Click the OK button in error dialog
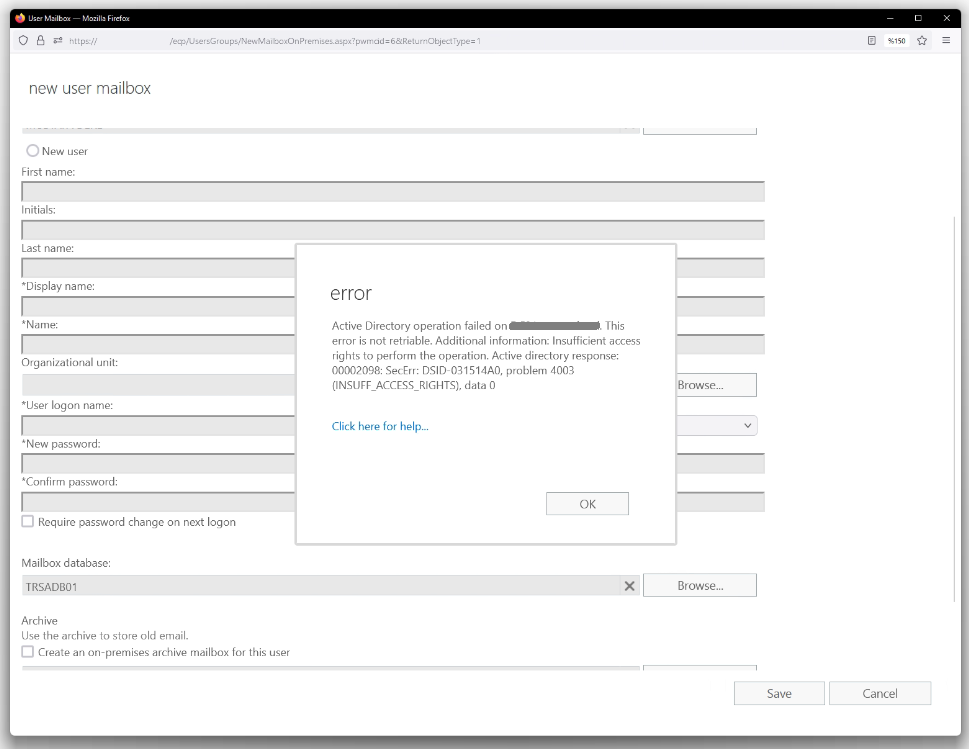This screenshot has height=749, width=969. click(587, 504)
